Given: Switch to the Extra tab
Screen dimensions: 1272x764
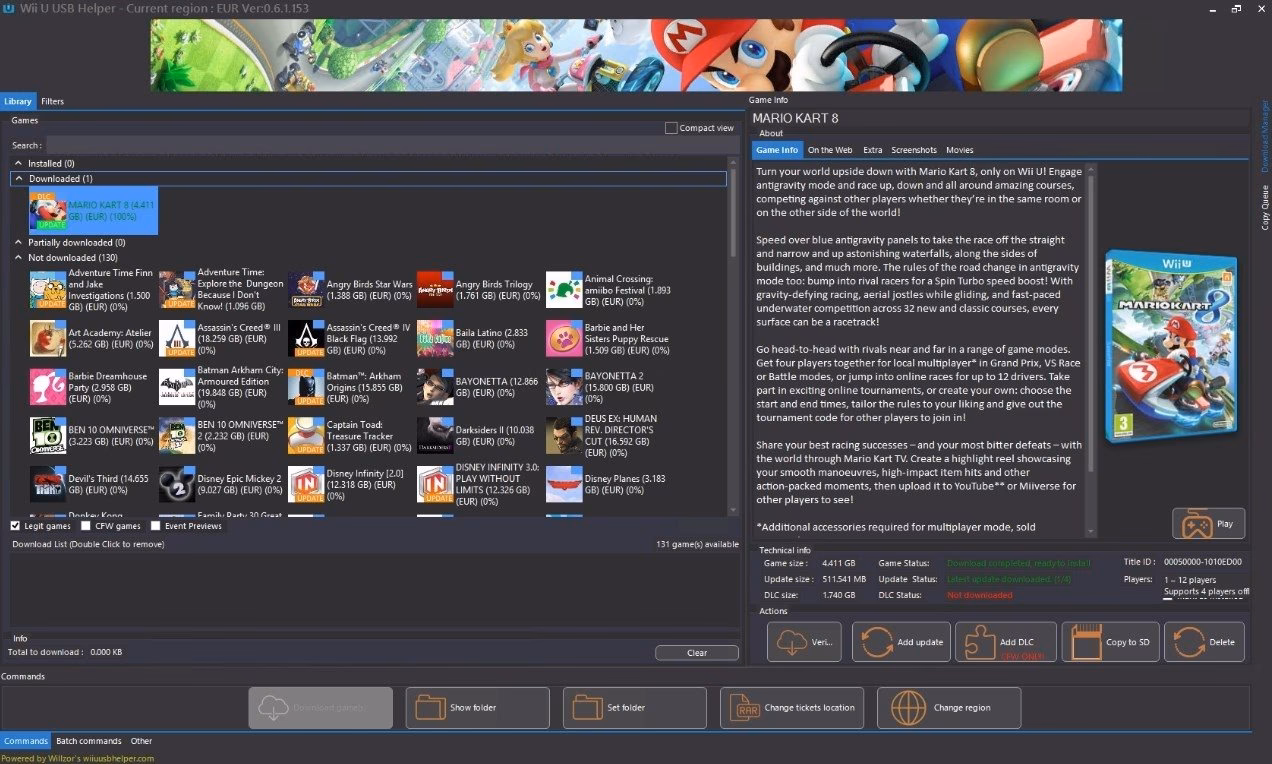Looking at the screenshot, I should pos(873,150).
